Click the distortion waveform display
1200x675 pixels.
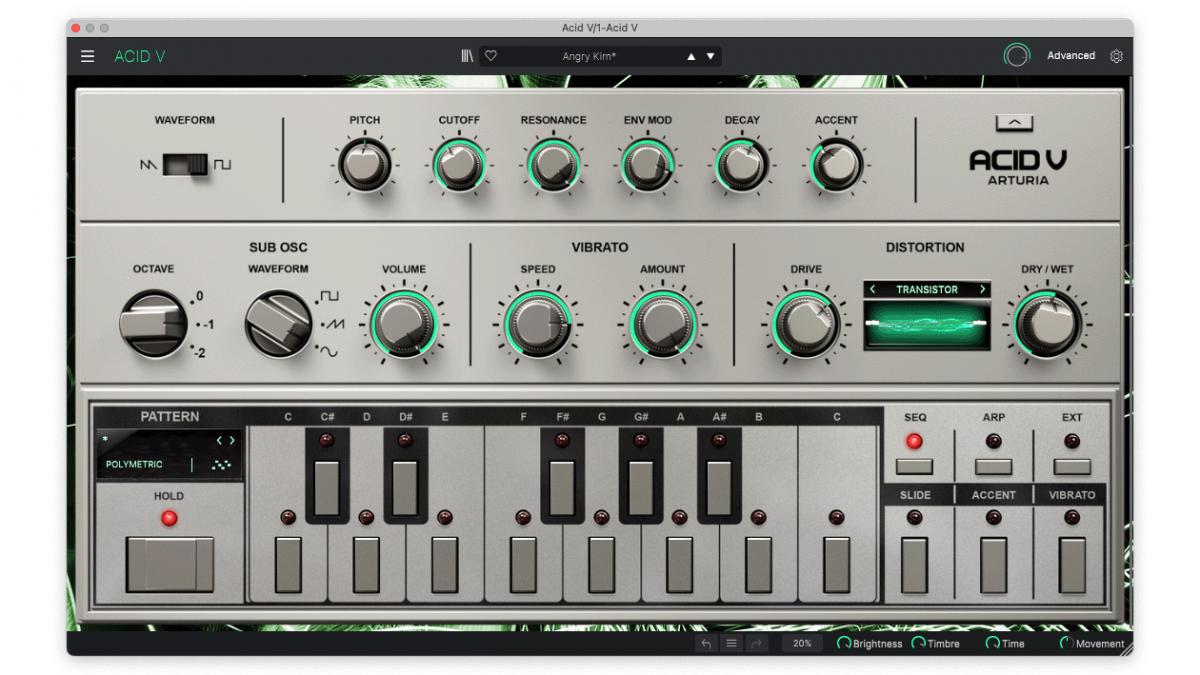[927, 326]
